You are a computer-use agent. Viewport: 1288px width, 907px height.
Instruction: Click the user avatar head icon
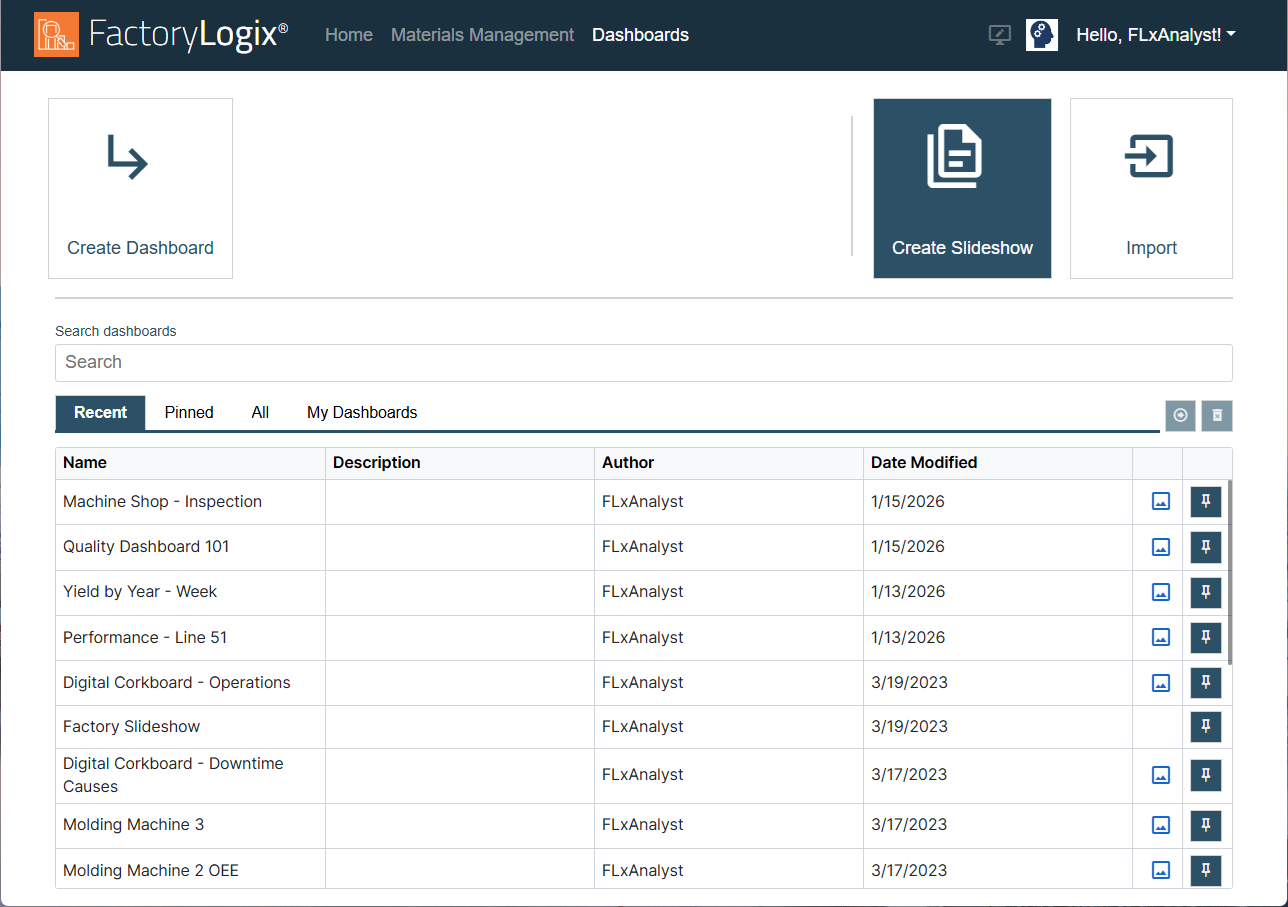pyautogui.click(x=1042, y=35)
